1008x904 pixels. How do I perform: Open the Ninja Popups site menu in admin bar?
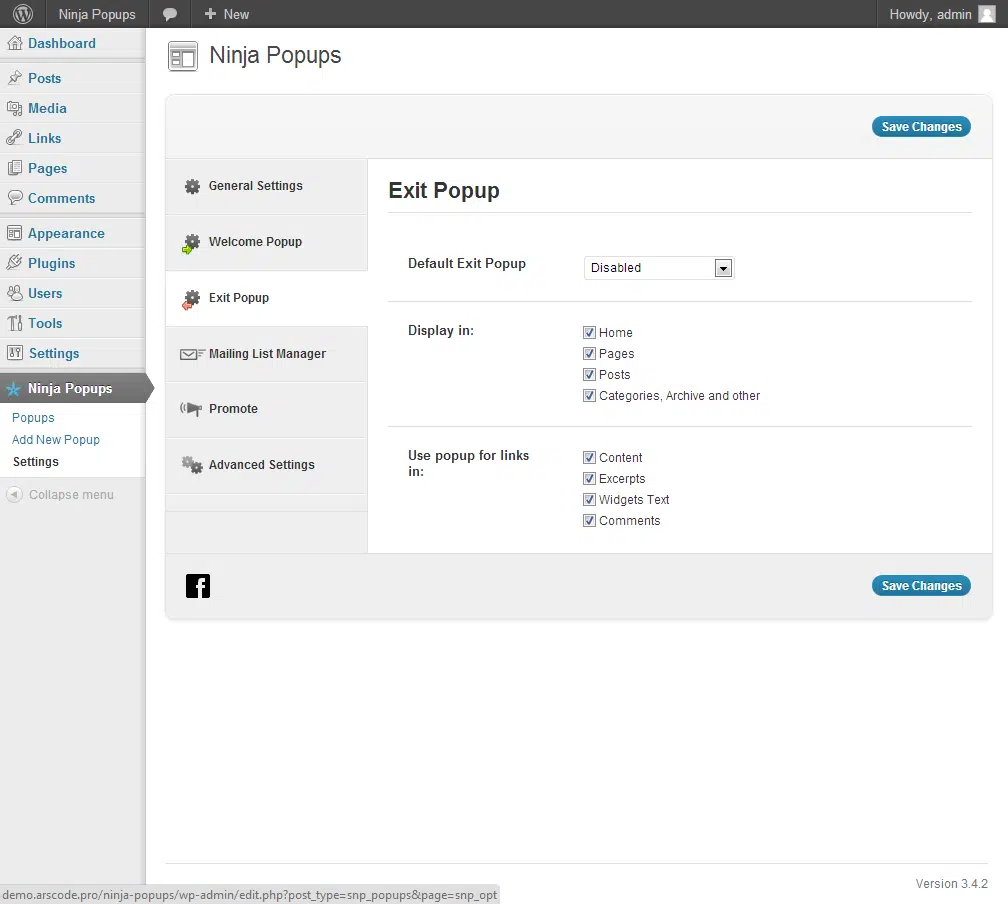coord(97,14)
